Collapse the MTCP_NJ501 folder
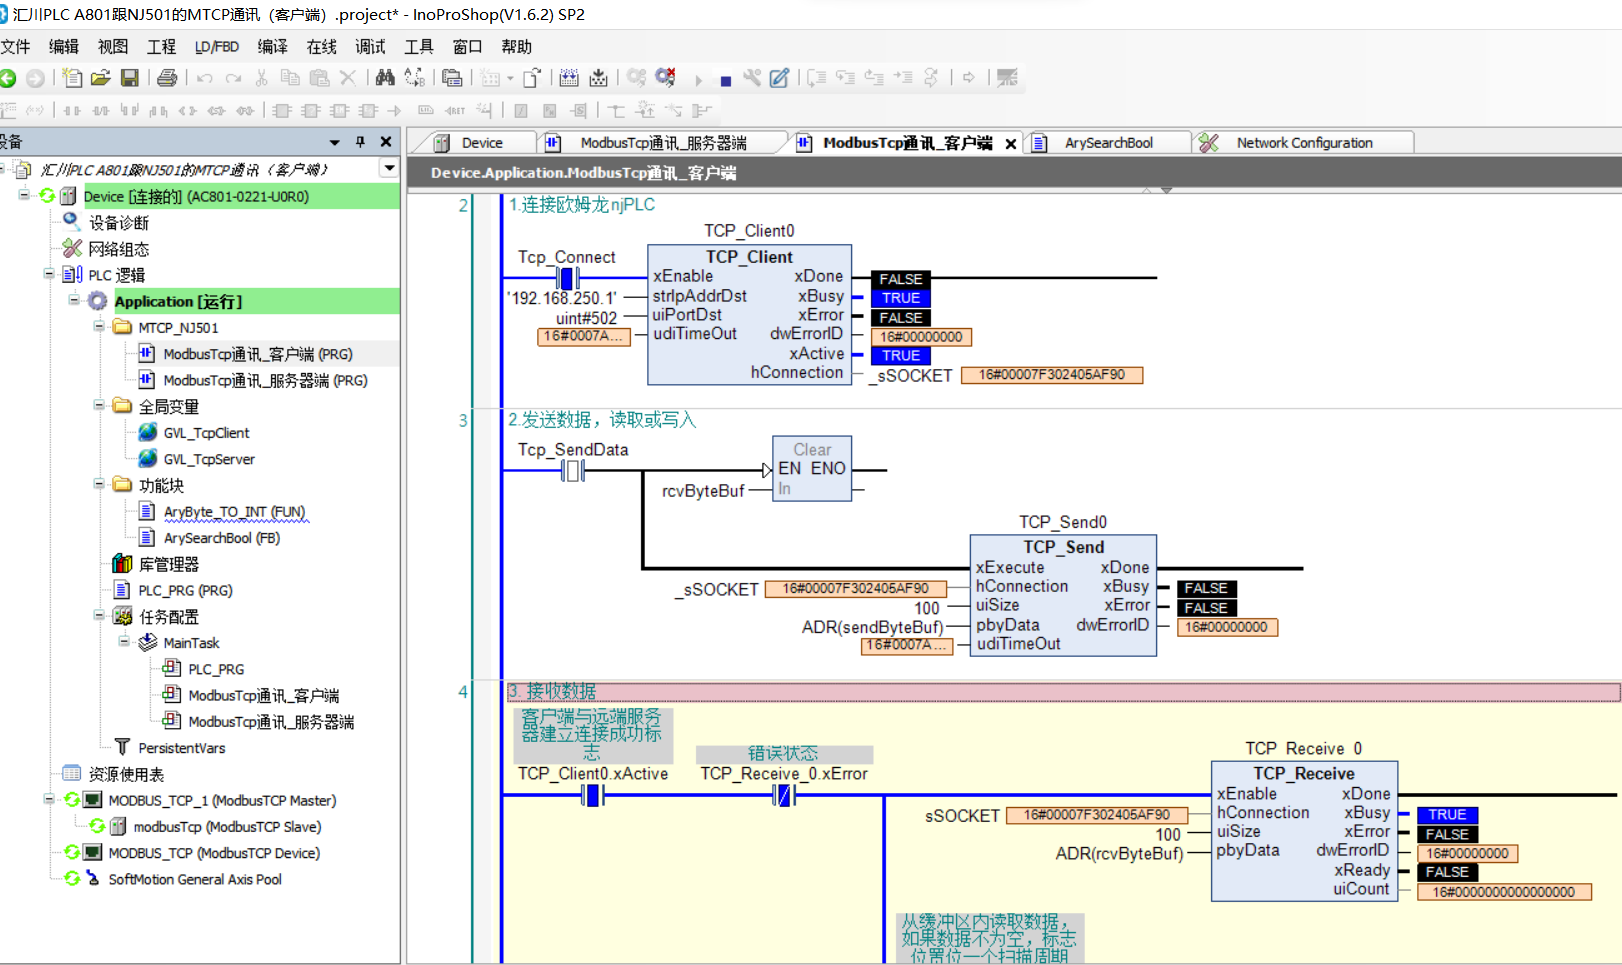Screen dimensions: 1622x965 [x=99, y=327]
